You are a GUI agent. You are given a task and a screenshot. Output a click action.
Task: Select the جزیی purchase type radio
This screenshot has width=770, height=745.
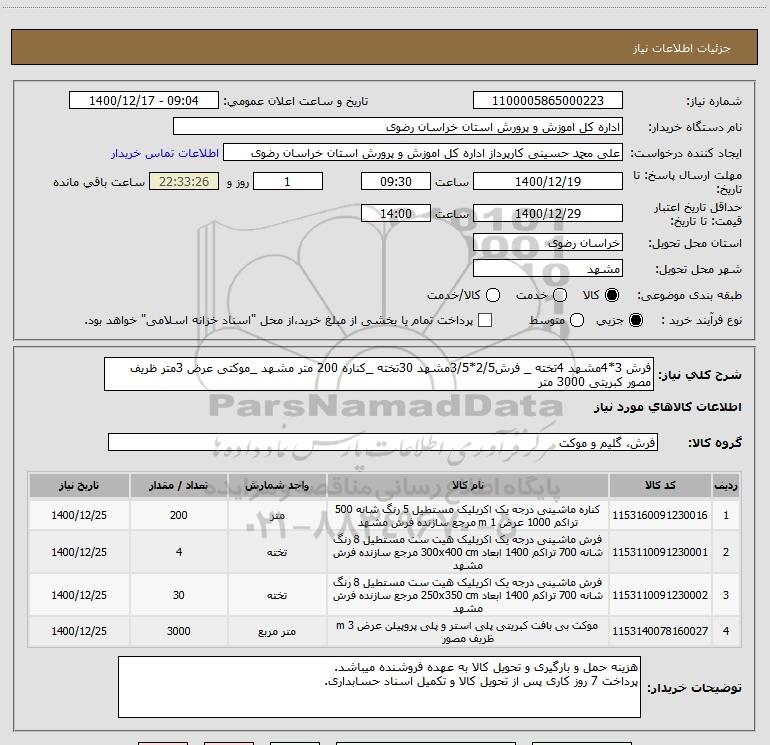pyautogui.click(x=636, y=320)
